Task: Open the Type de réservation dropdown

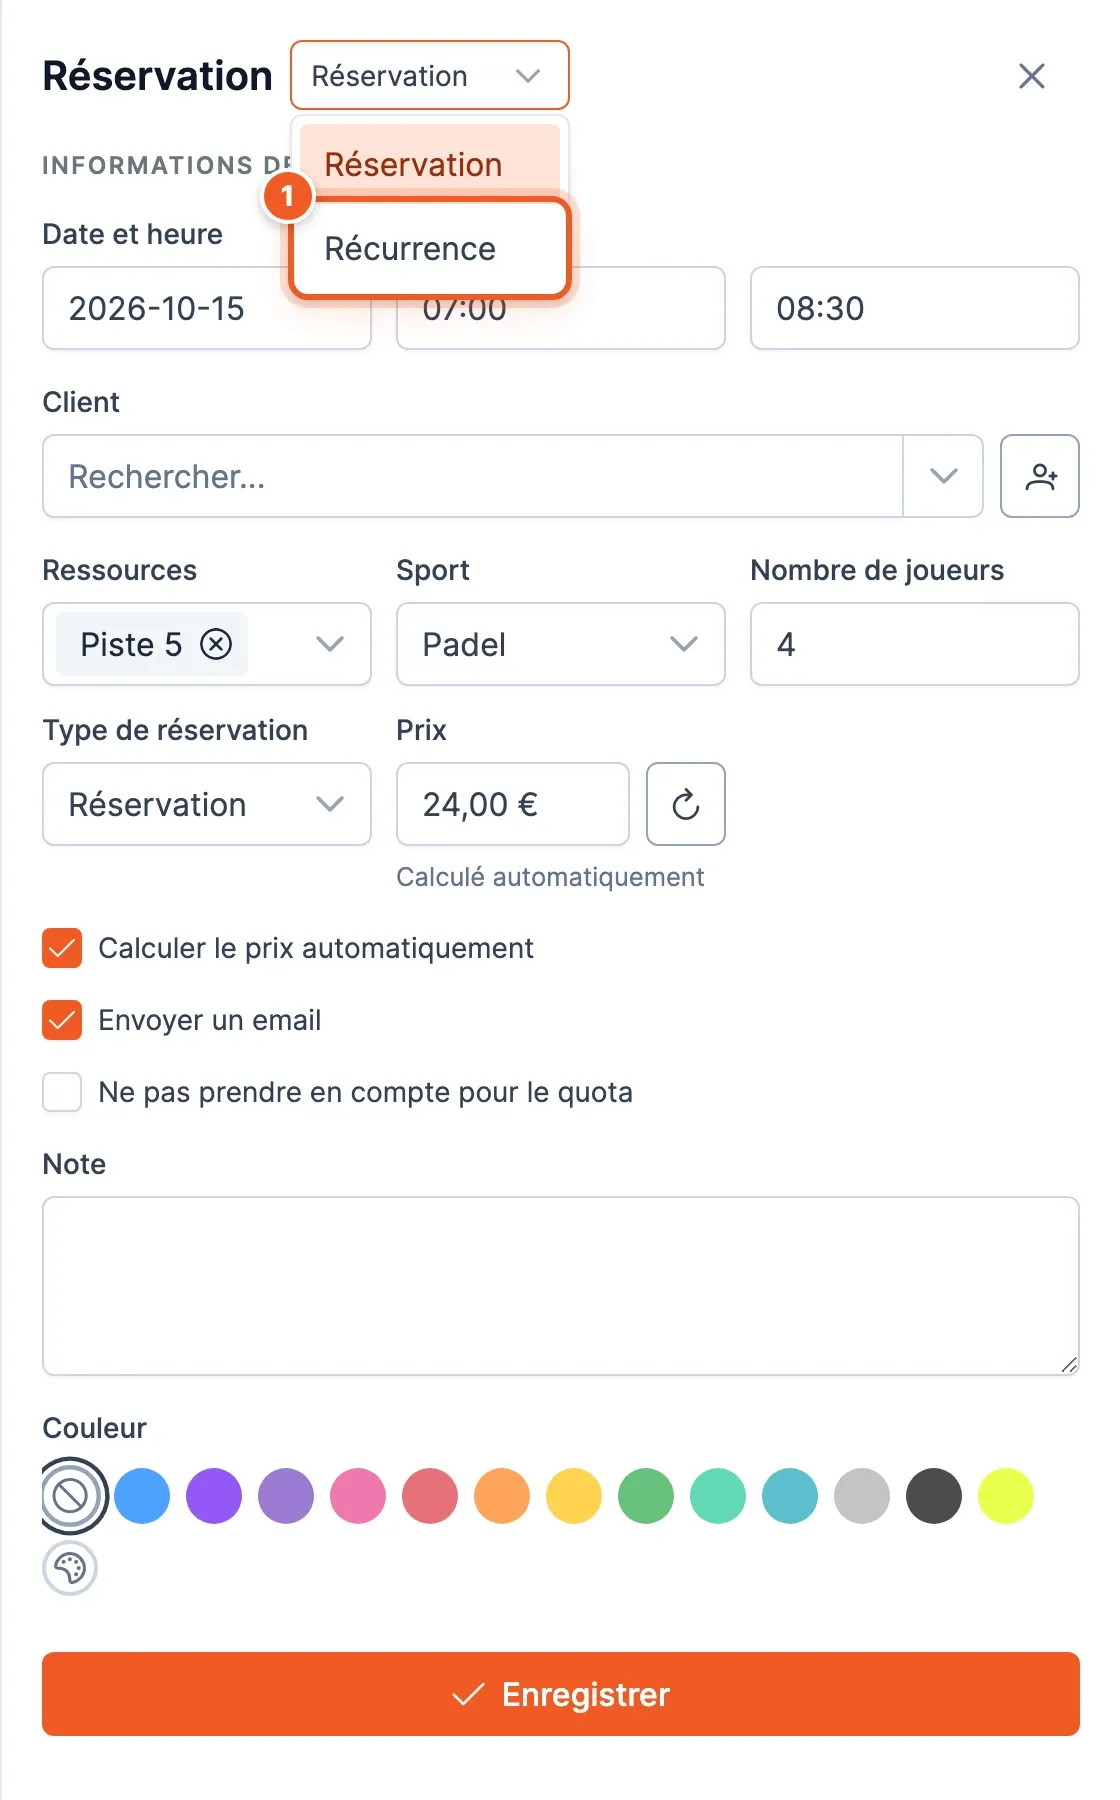Action: pos(207,804)
